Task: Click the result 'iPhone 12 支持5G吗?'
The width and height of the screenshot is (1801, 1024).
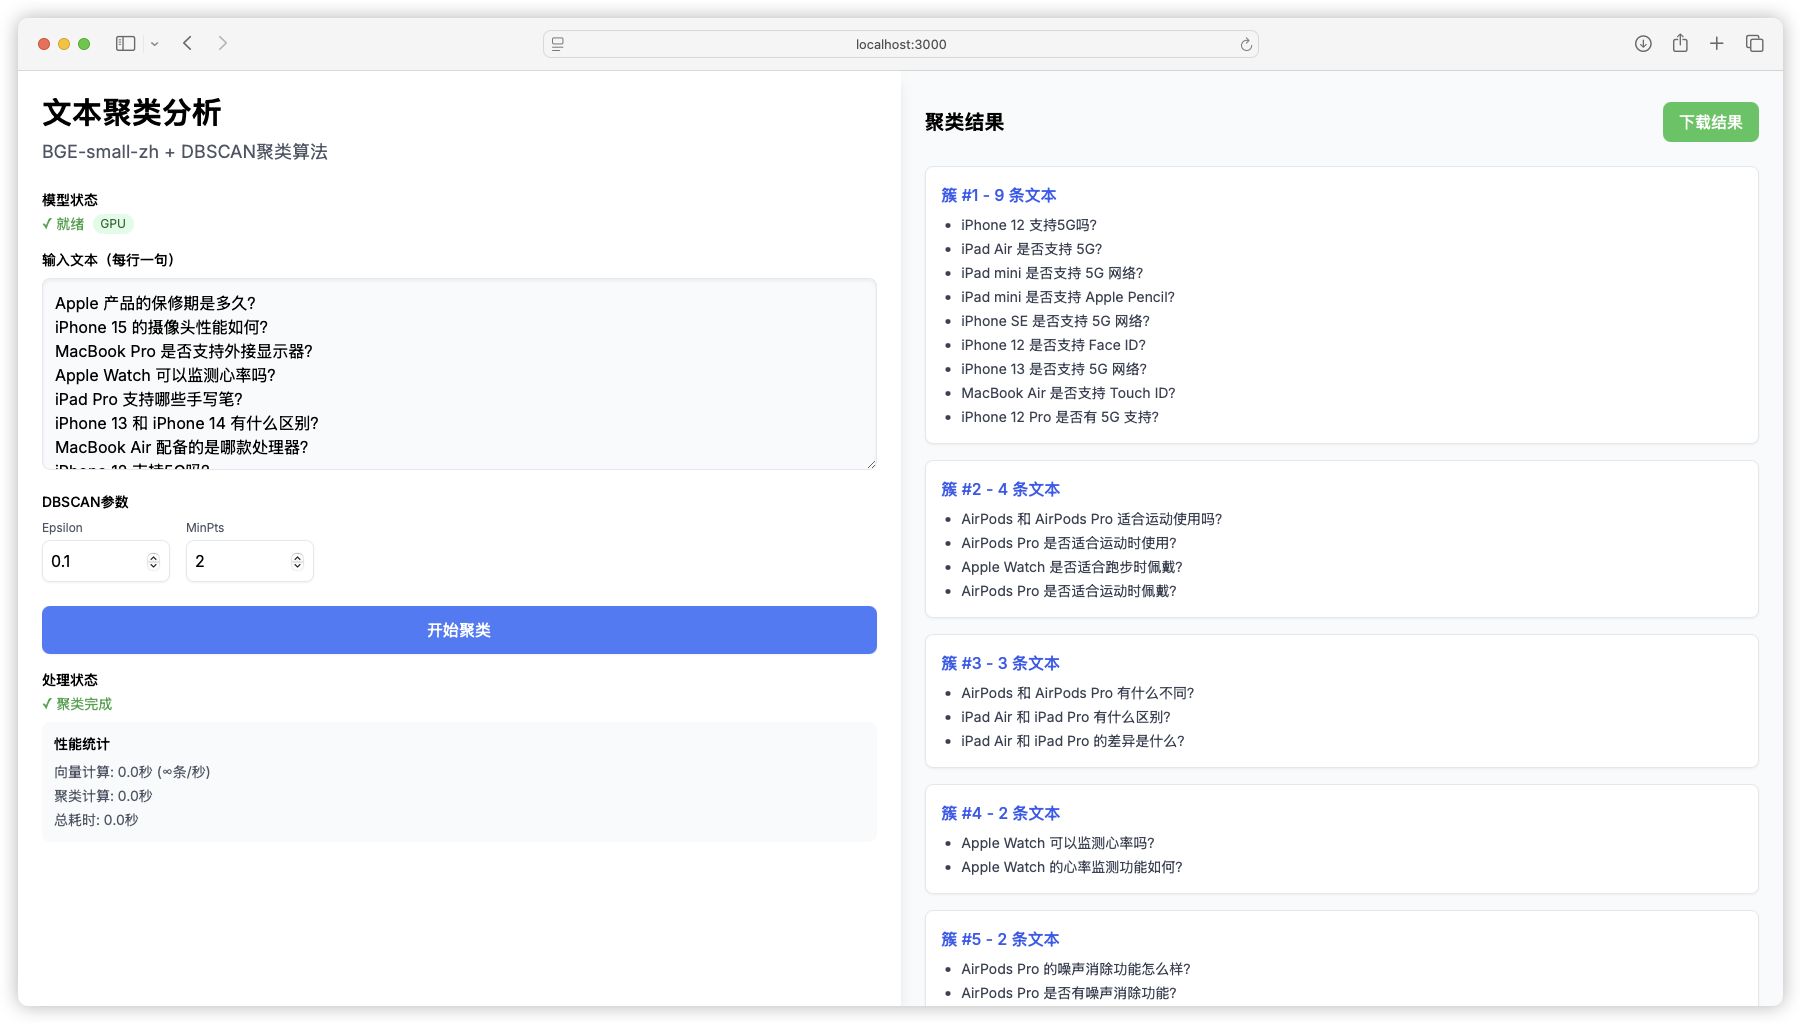Action: (1029, 225)
